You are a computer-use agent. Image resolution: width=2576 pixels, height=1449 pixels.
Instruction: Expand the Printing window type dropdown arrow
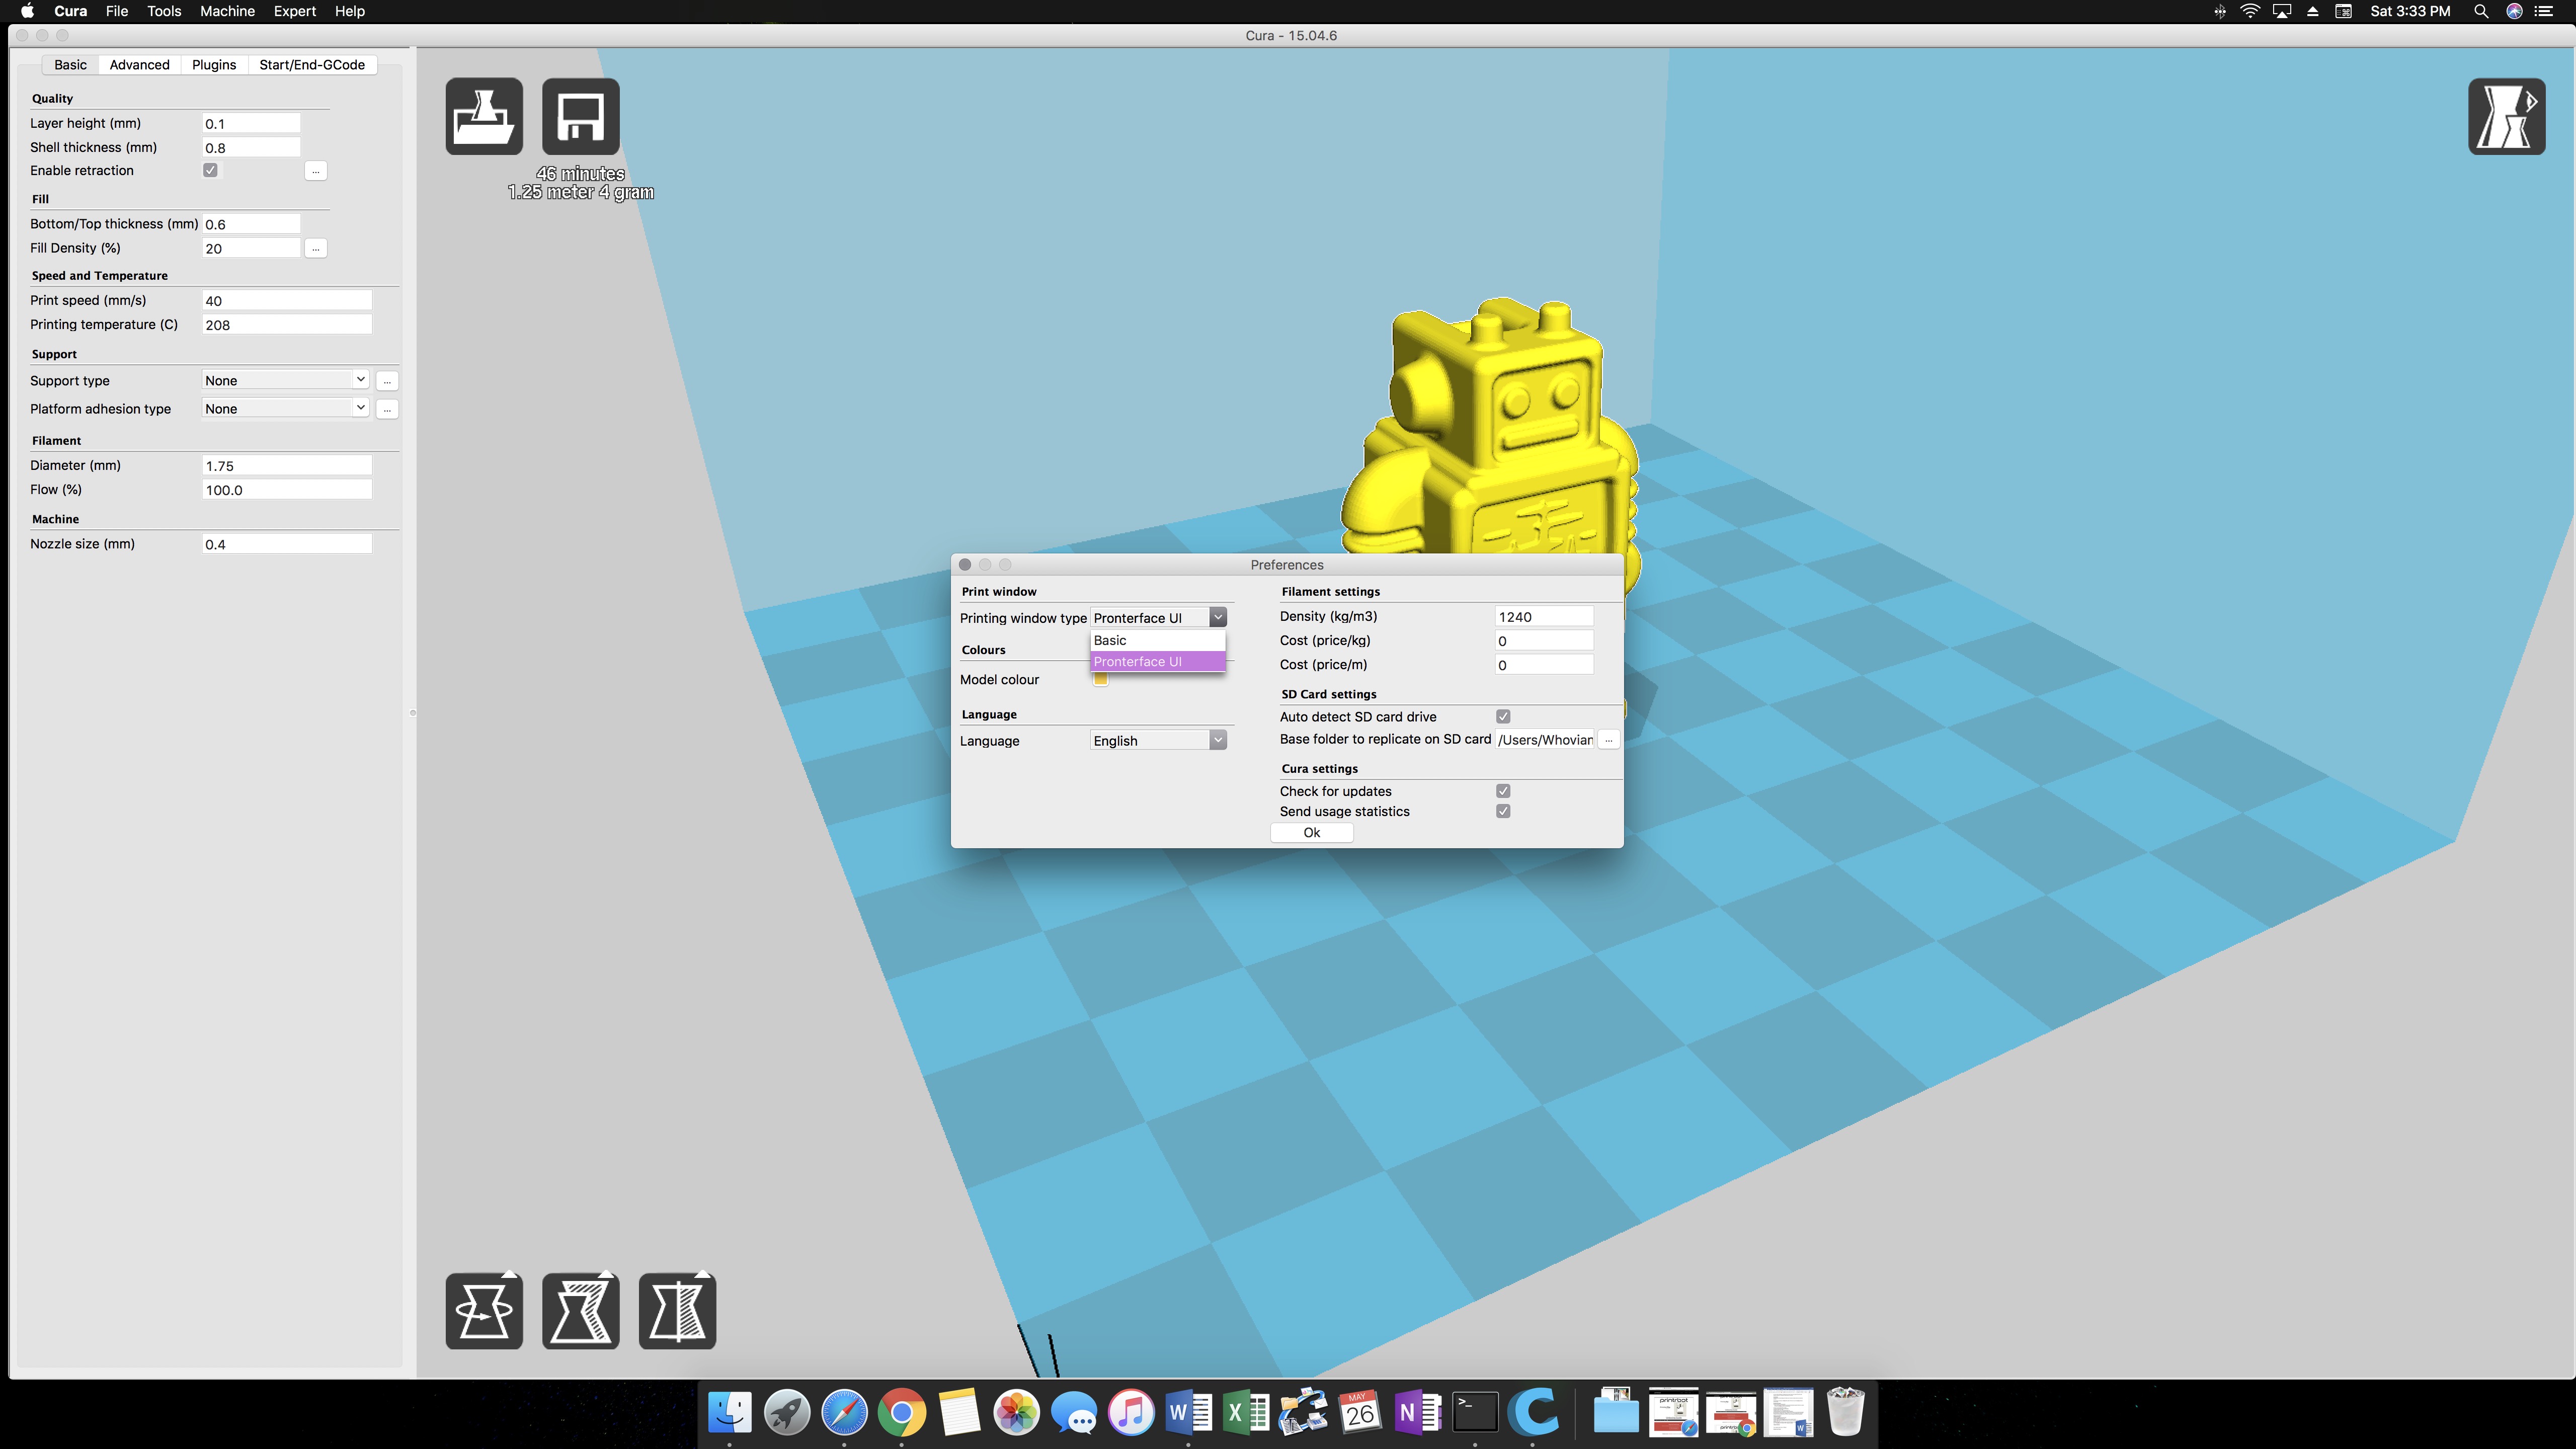coord(1218,617)
